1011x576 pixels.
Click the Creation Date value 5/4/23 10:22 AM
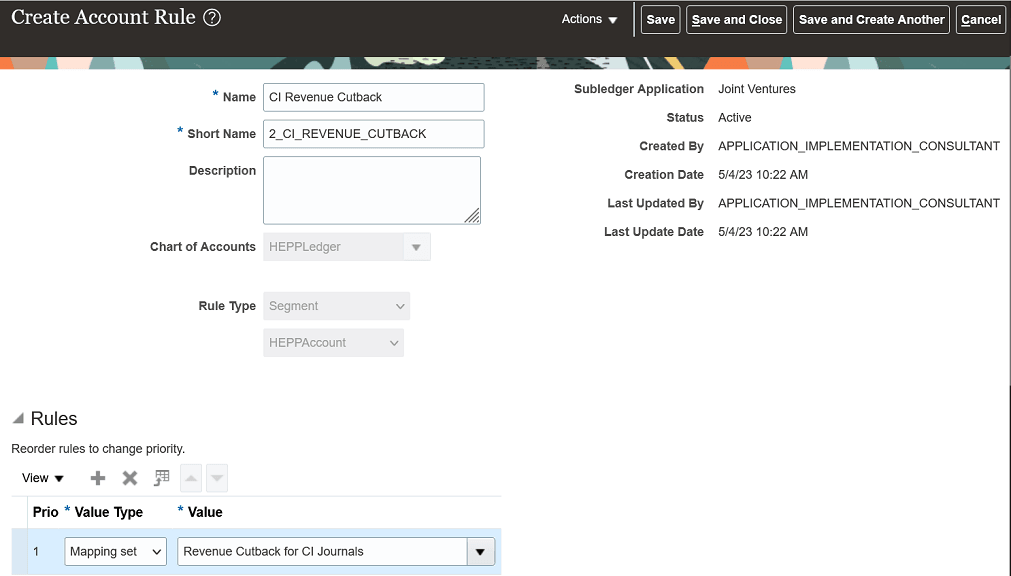[x=763, y=175]
